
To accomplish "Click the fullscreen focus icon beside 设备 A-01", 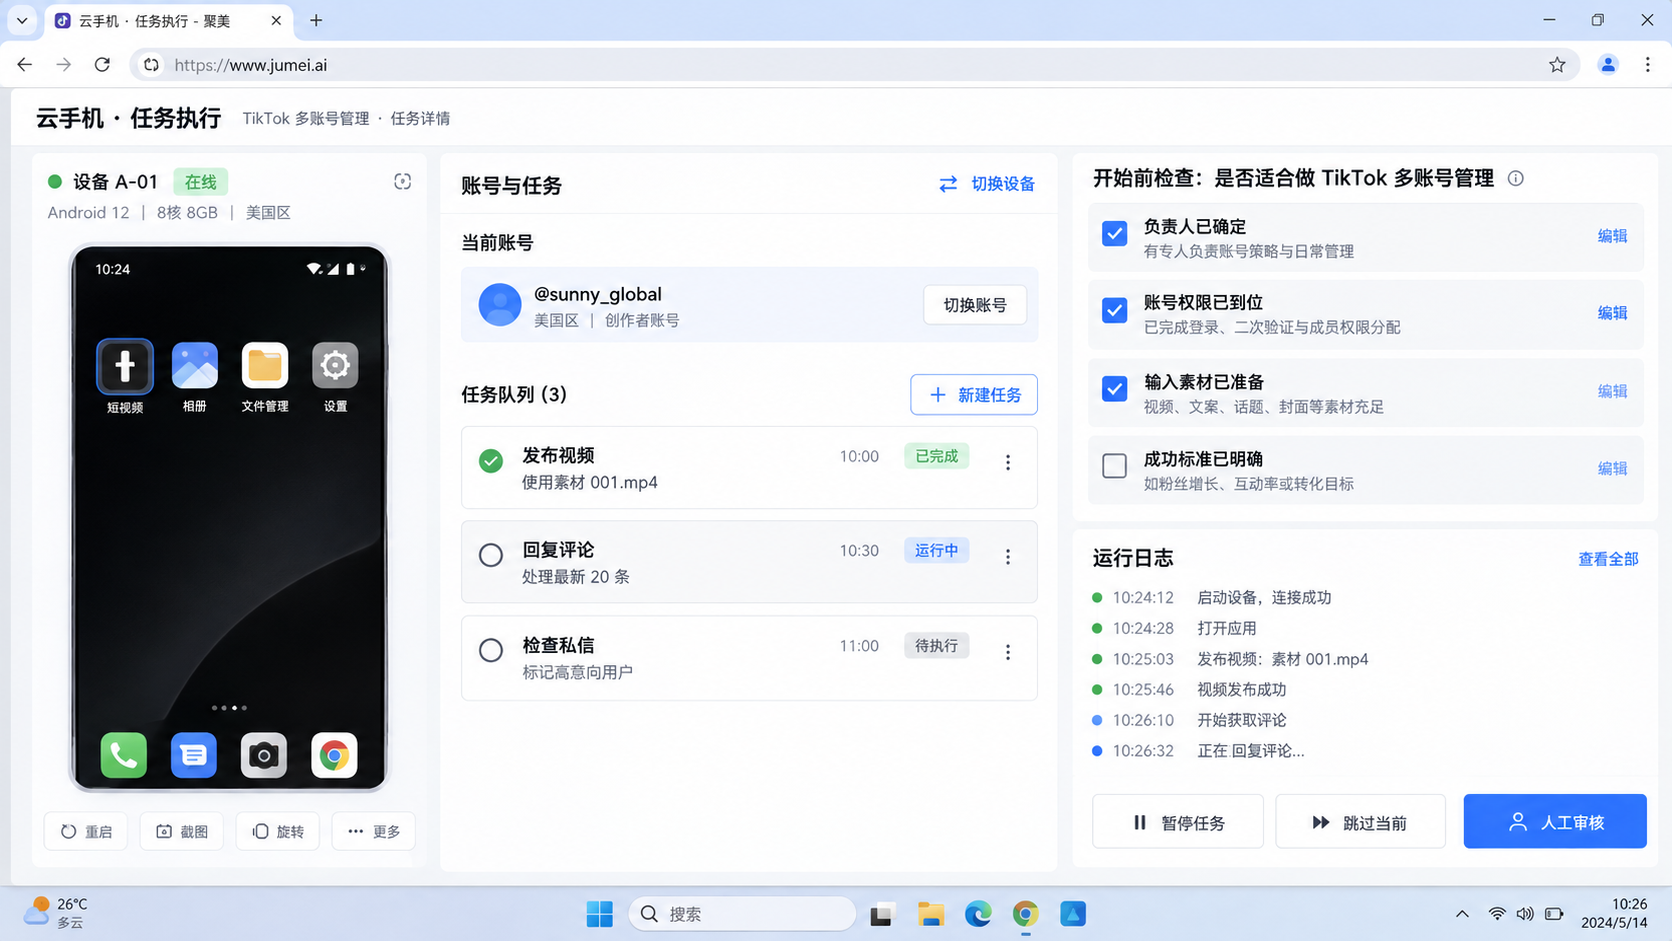I will coord(403,181).
